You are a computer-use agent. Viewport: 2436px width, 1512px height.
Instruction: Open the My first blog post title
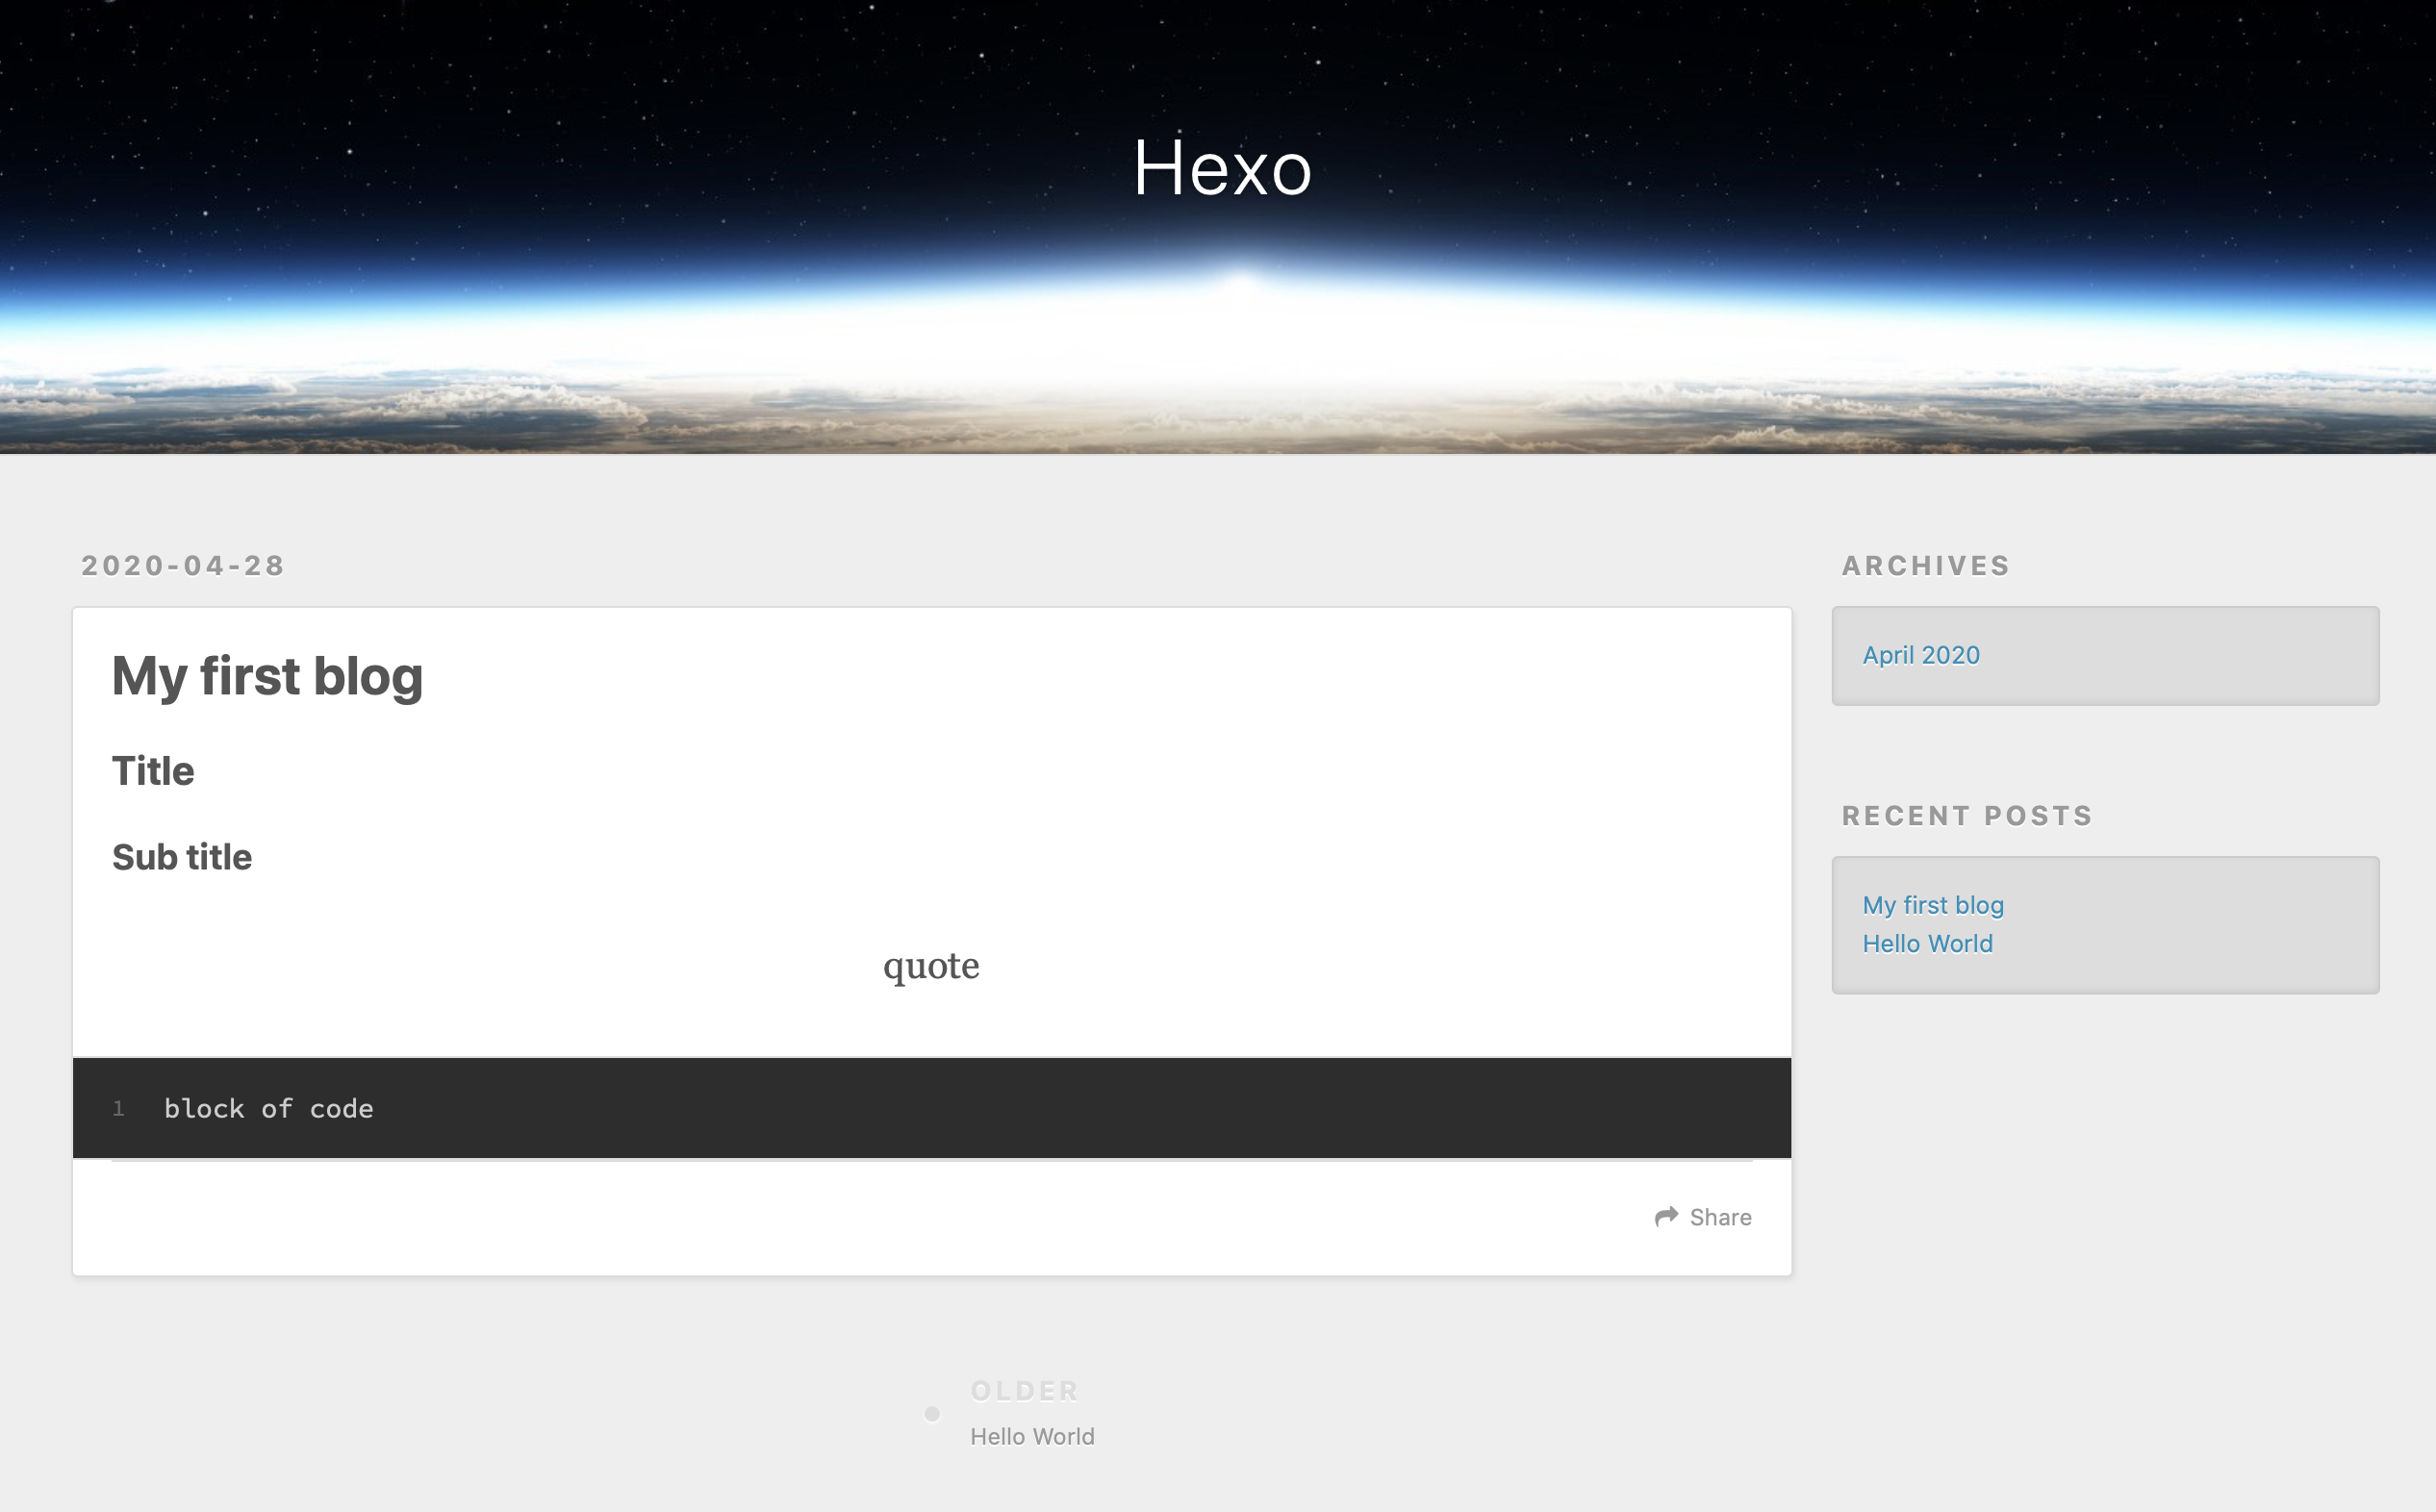(267, 676)
